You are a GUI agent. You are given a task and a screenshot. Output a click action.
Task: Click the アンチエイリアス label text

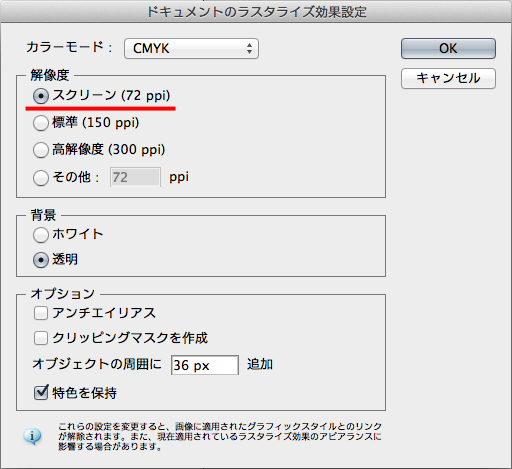coord(104,313)
